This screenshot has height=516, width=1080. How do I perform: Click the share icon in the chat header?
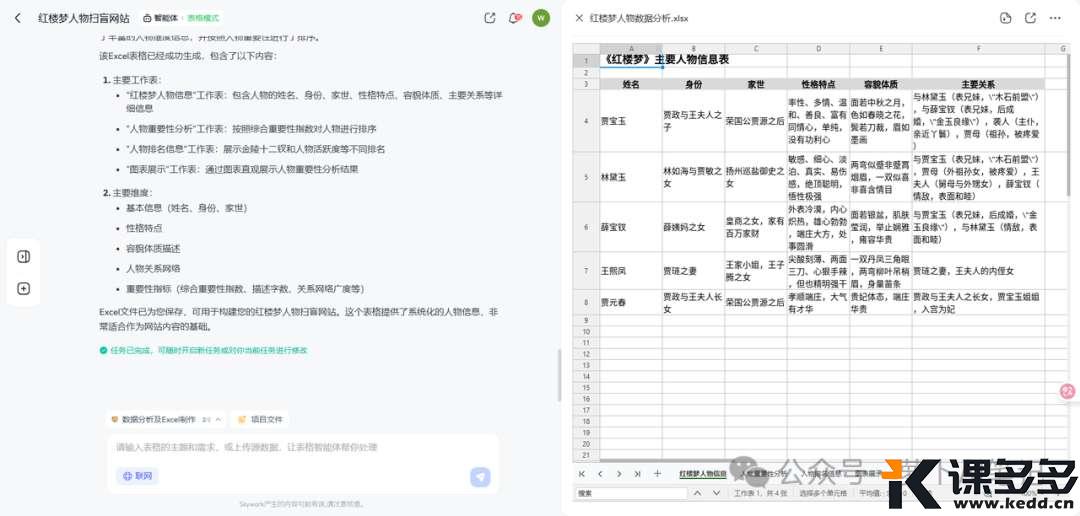tap(490, 18)
